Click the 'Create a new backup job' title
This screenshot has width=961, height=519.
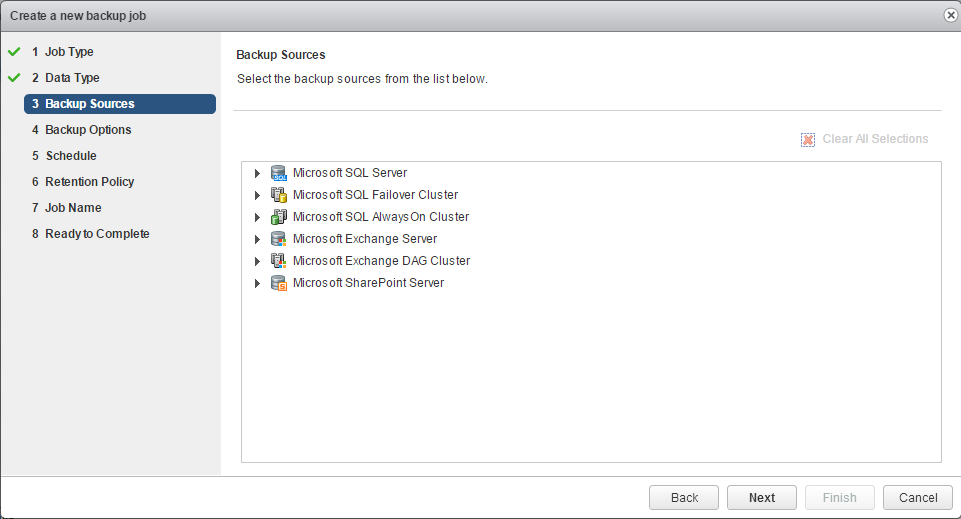tap(78, 16)
